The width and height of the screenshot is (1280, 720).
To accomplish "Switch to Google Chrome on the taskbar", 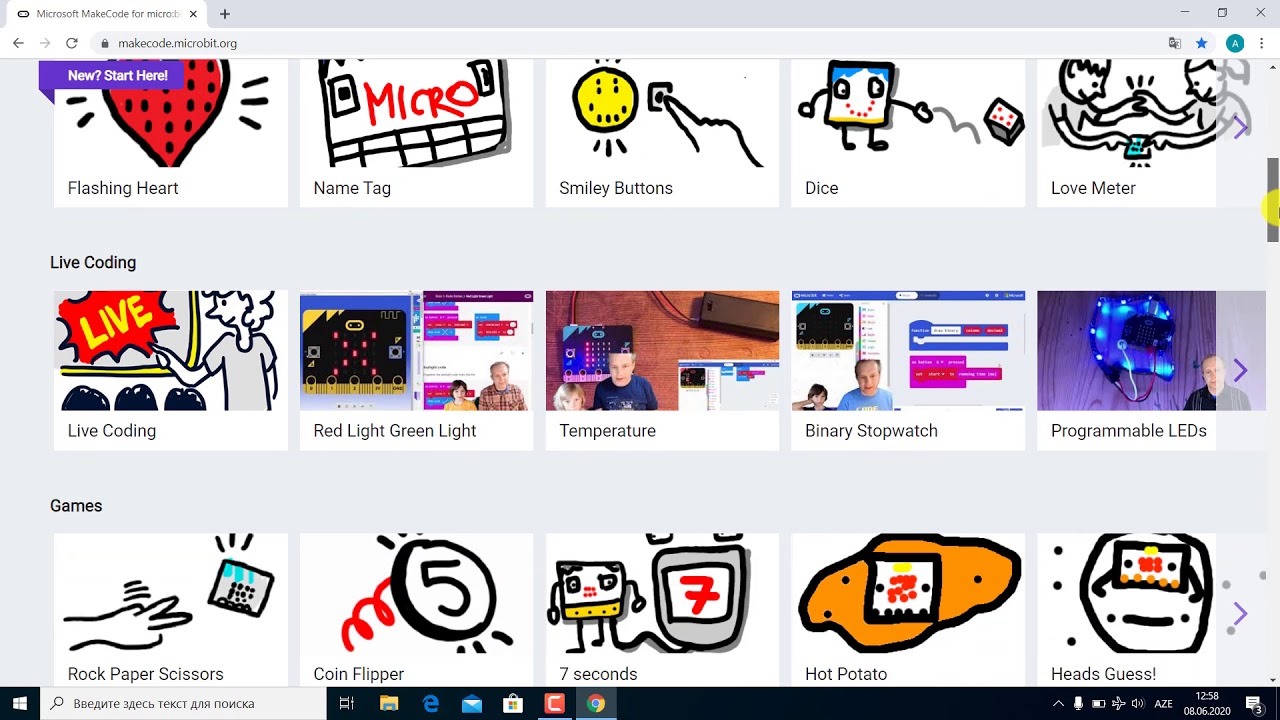I will point(596,703).
